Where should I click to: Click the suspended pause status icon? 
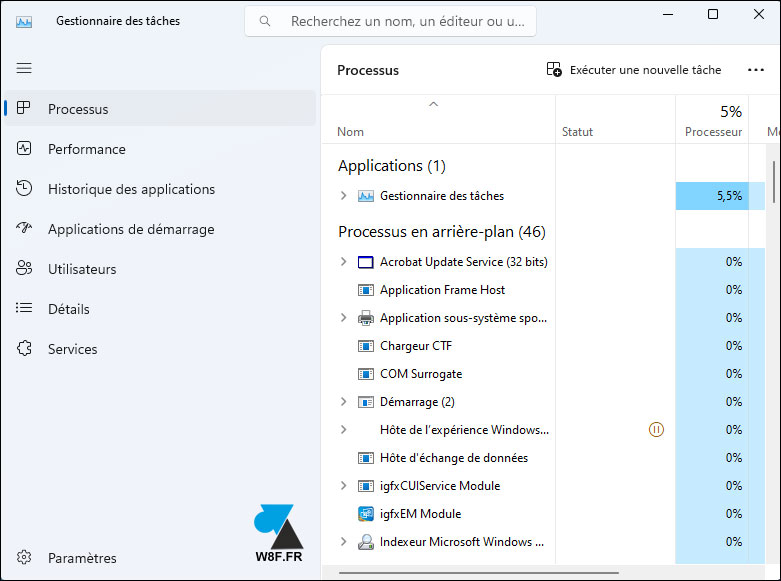coord(656,429)
